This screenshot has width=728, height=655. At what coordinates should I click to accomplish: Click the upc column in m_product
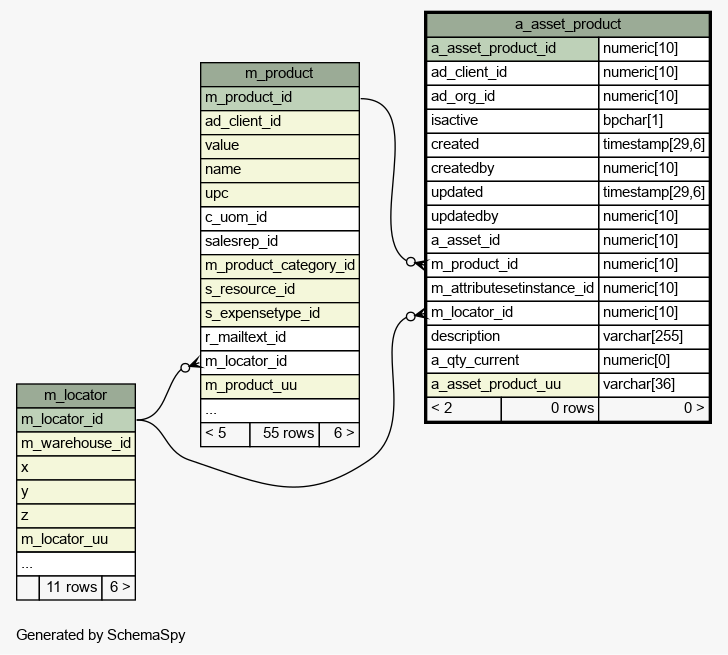tap(280, 194)
